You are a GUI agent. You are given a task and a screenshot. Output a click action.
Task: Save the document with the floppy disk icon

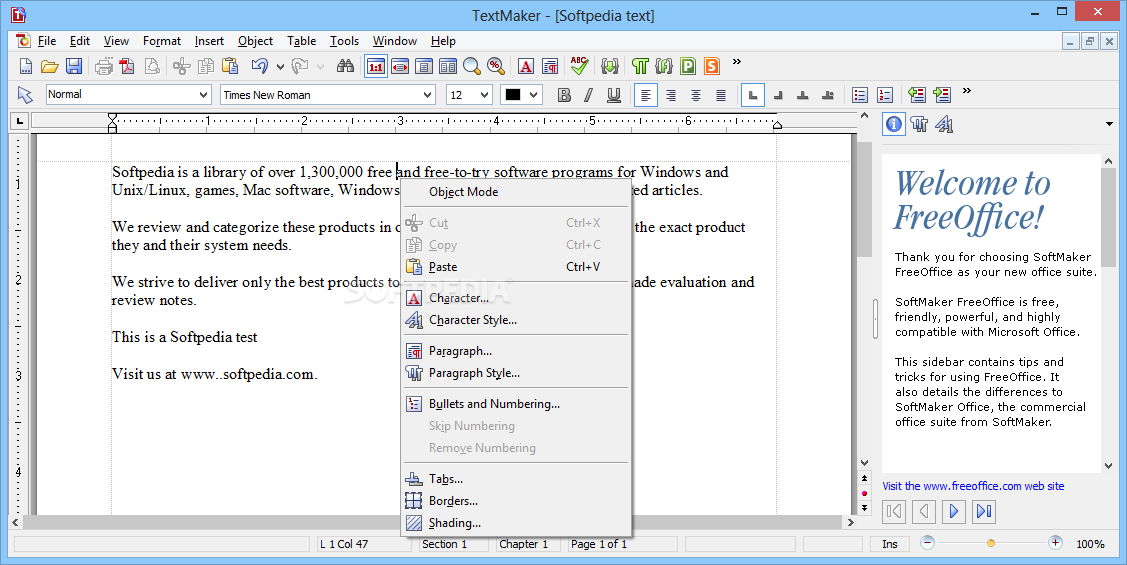[x=73, y=67]
